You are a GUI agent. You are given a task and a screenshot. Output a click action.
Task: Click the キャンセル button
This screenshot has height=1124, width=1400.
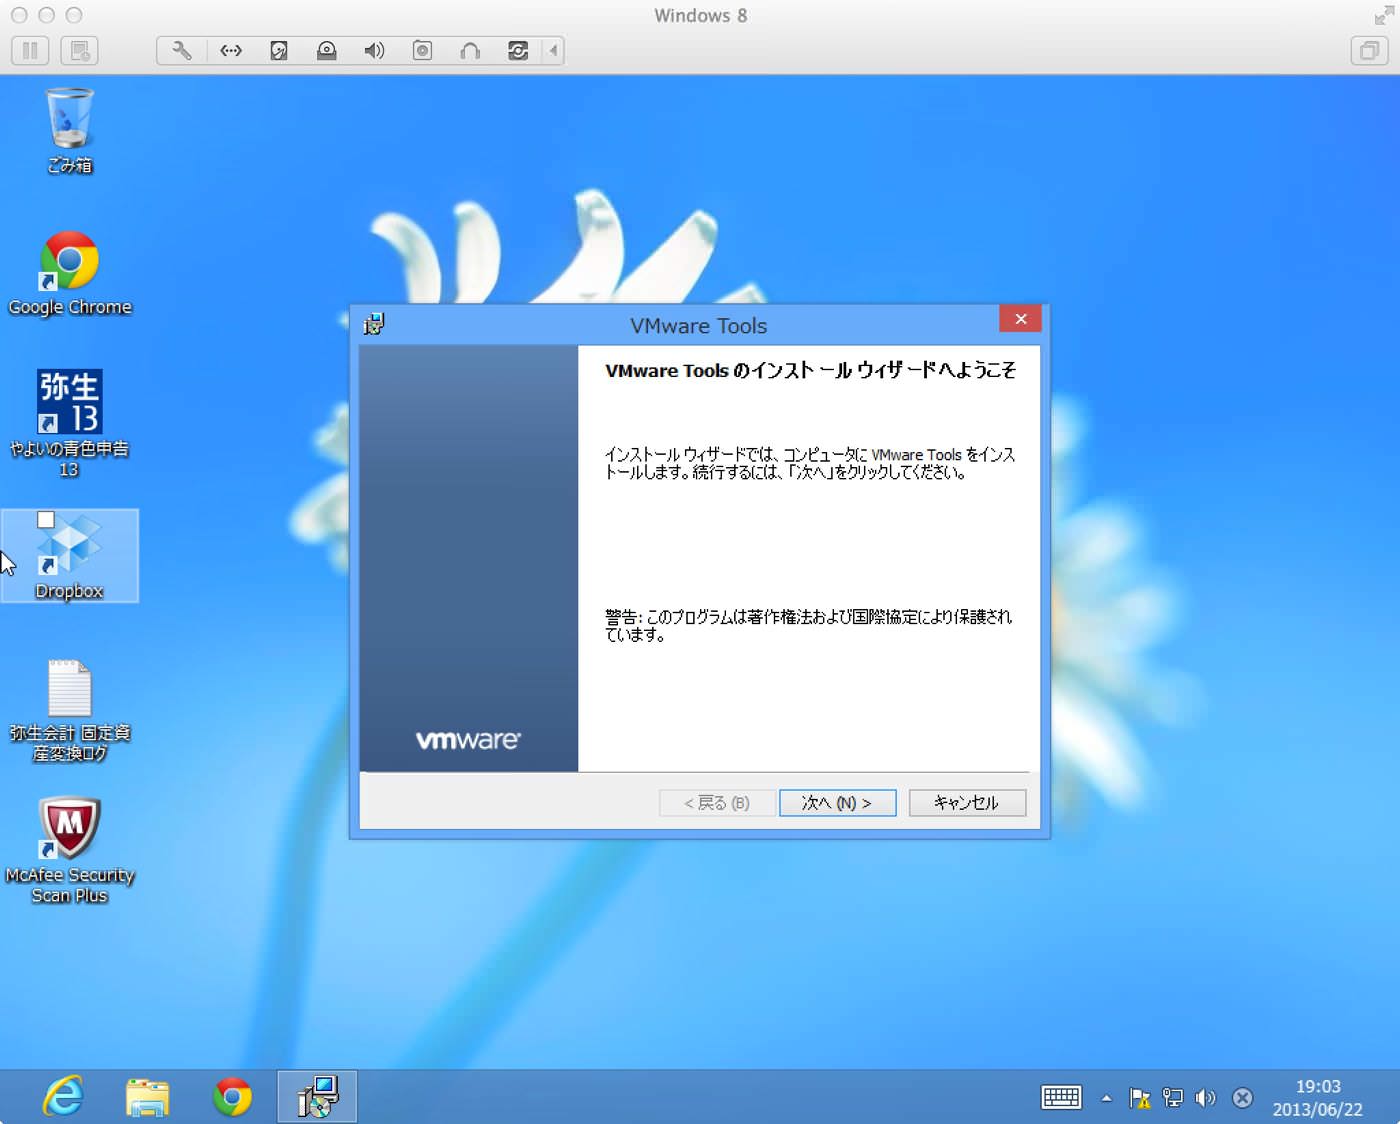[967, 803]
